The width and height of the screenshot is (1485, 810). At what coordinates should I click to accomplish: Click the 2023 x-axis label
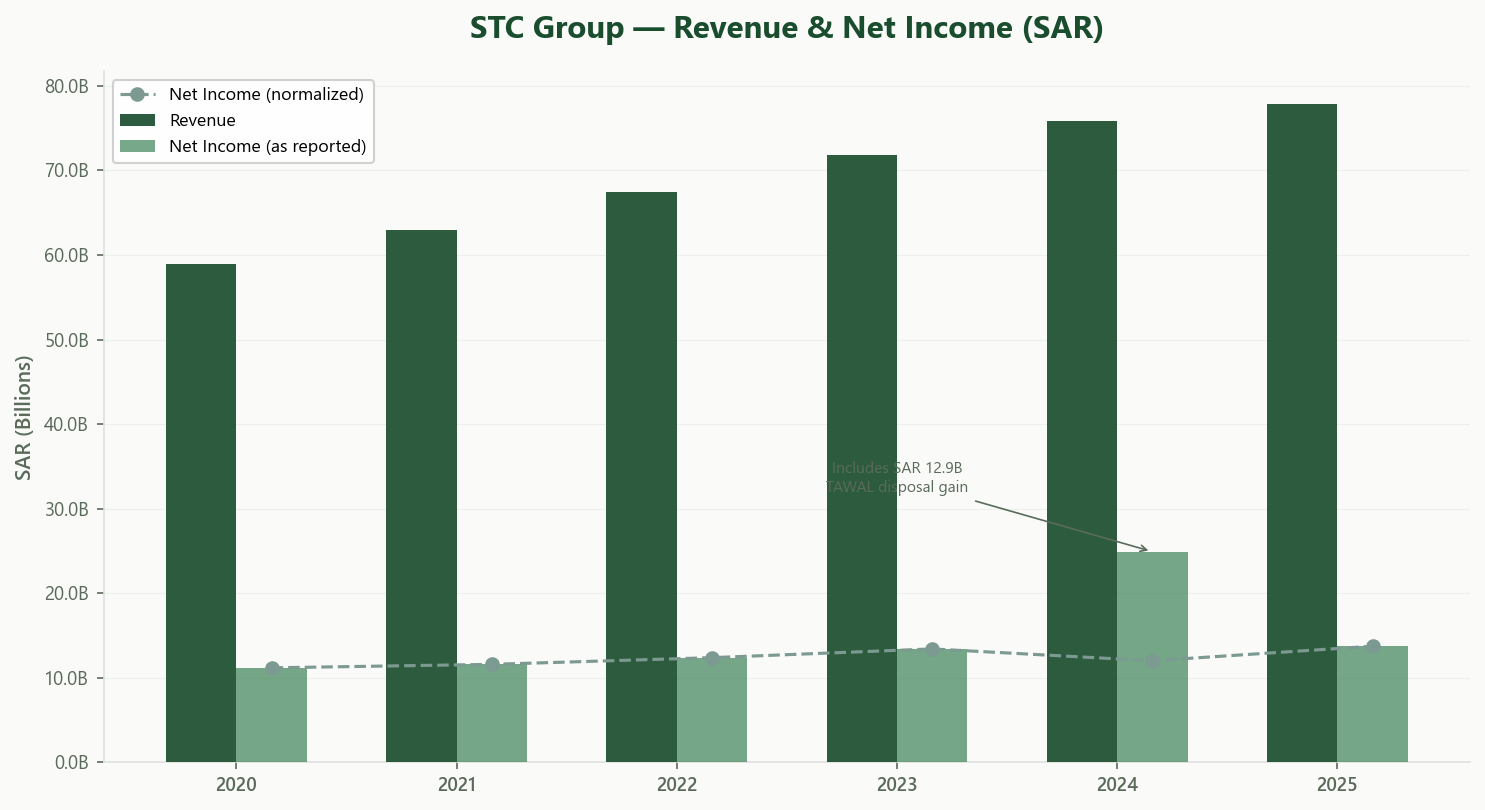click(x=897, y=785)
